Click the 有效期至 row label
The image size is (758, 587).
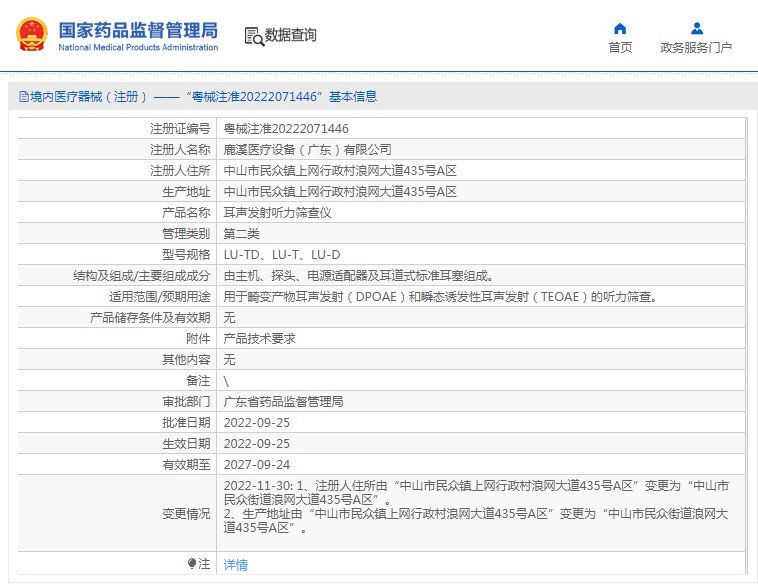[186, 465]
